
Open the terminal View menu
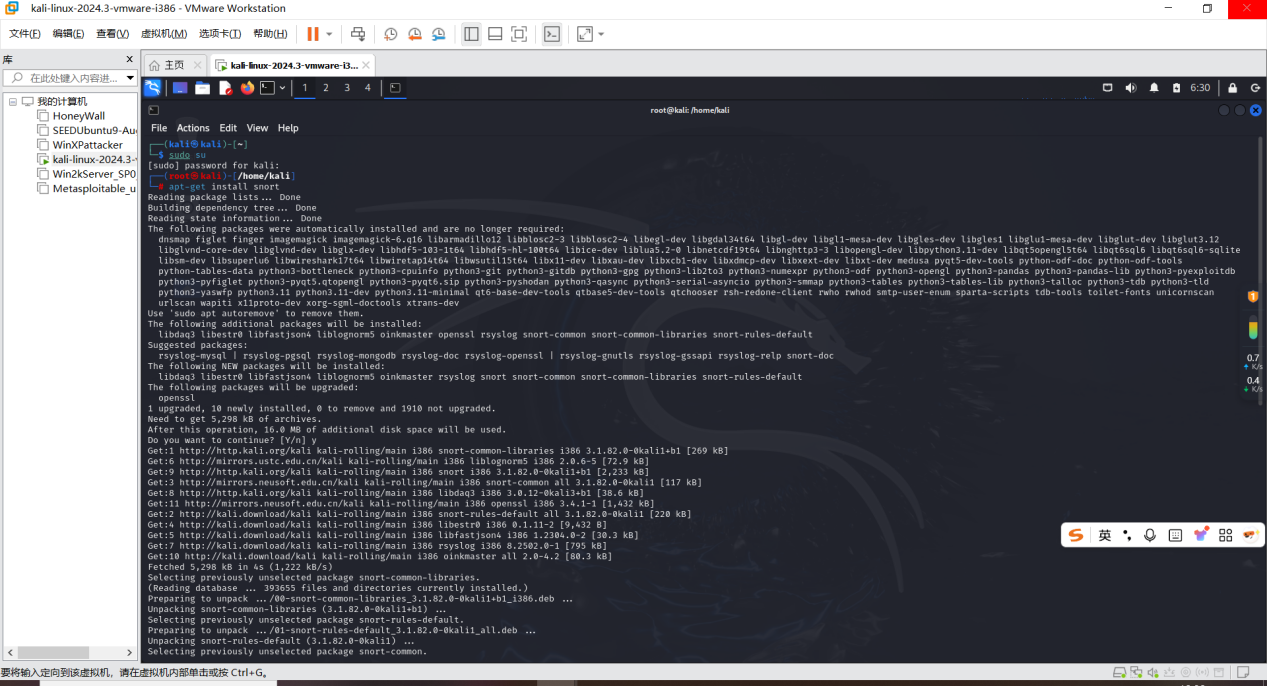tap(257, 128)
